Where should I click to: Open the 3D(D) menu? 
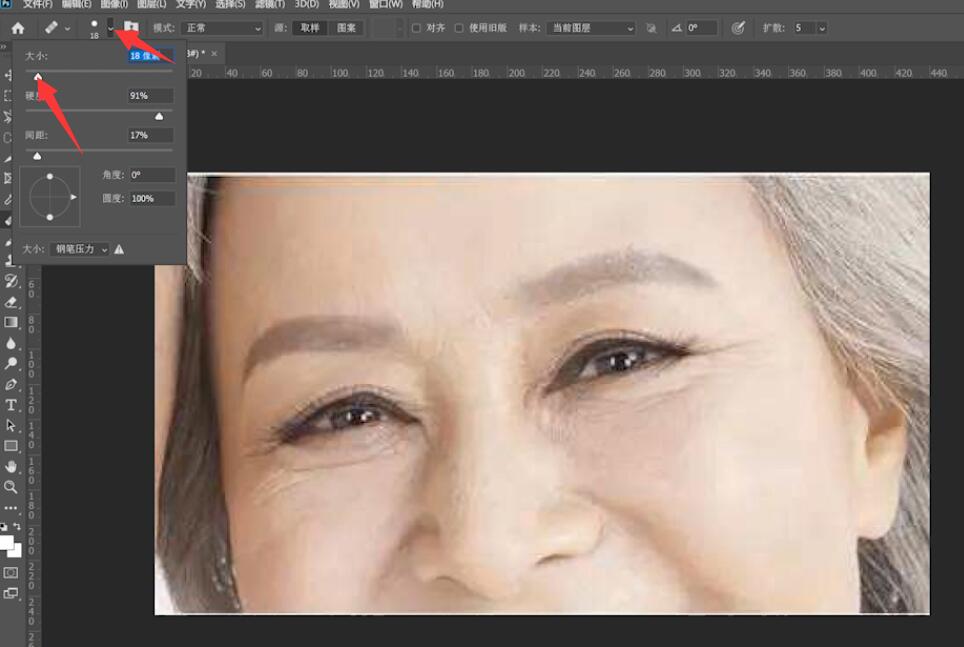(306, 4)
